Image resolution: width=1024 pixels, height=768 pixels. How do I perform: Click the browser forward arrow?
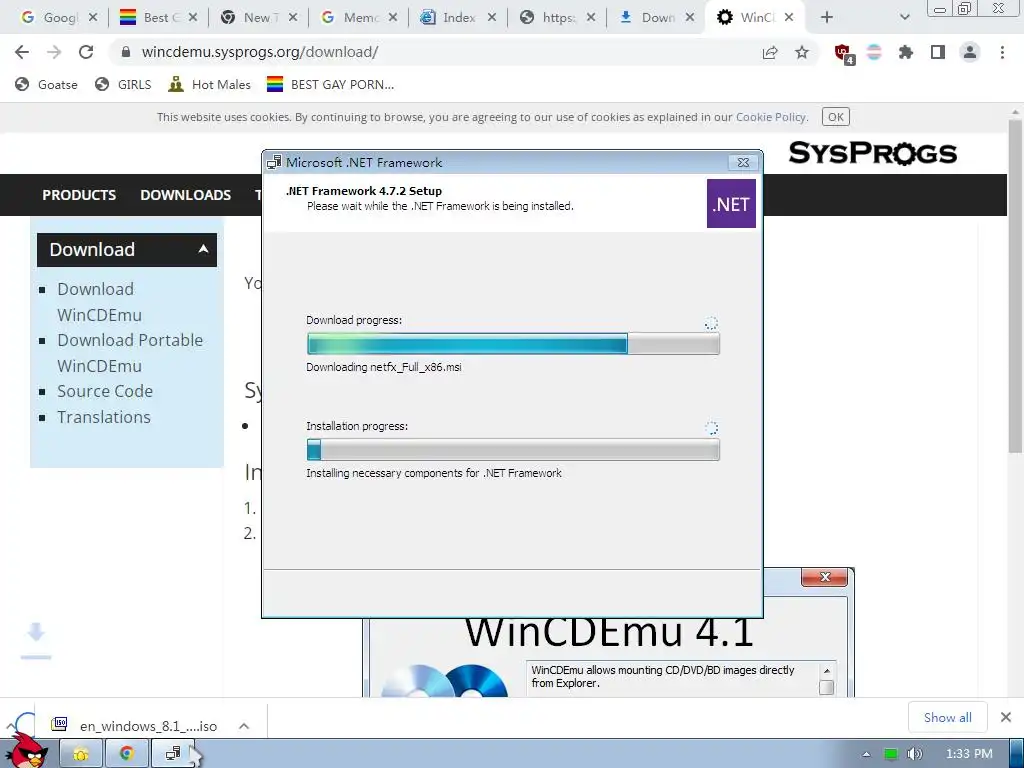point(54,52)
